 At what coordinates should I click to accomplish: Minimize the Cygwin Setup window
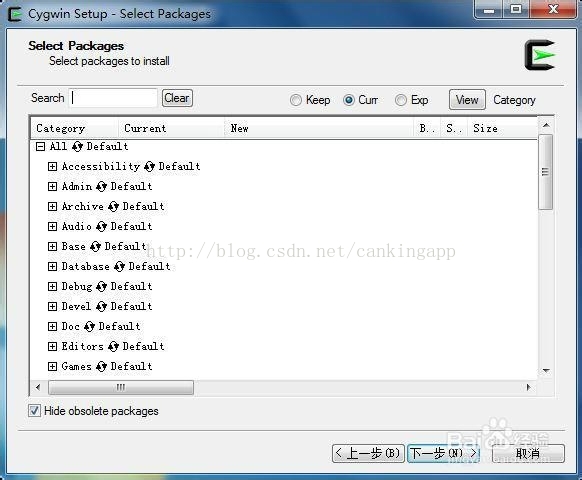coord(488,9)
